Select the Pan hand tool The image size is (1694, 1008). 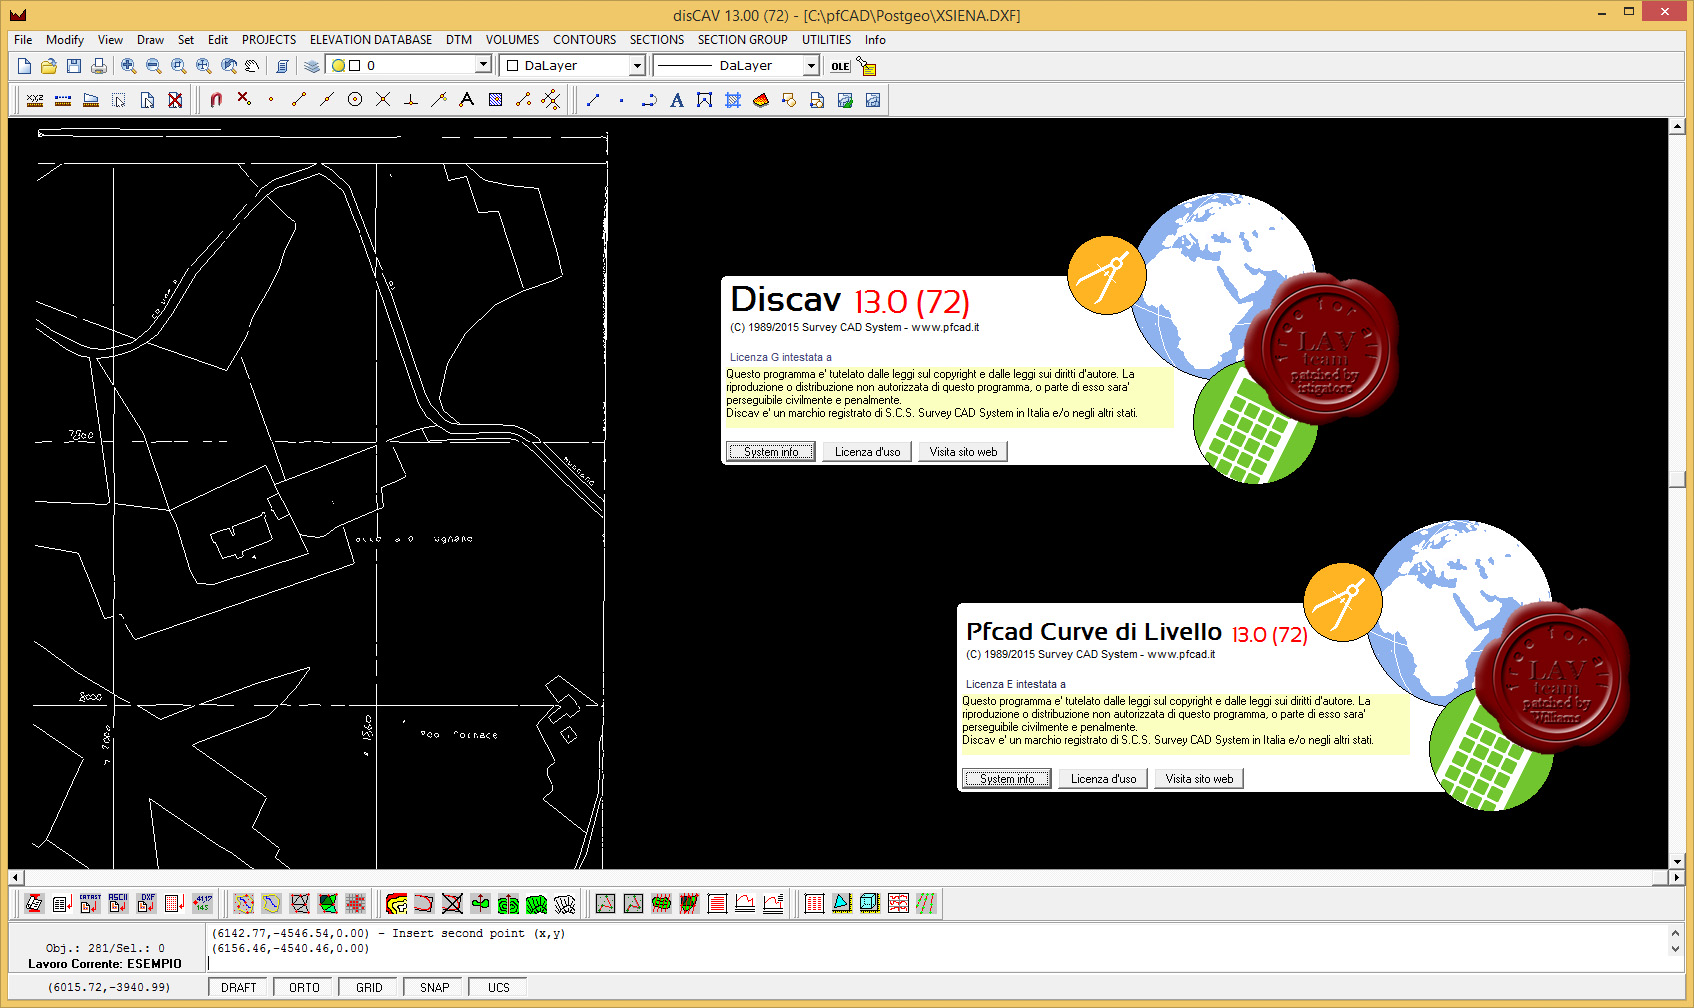tap(252, 66)
